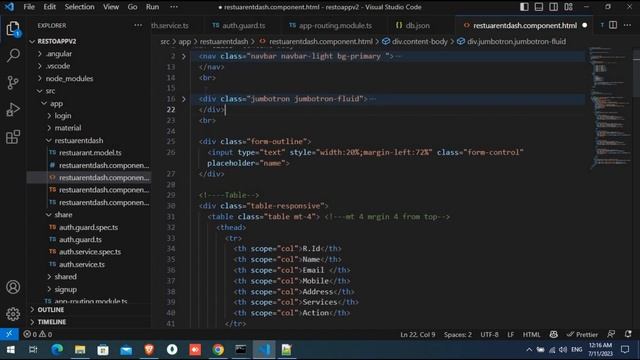Collapse the share folder

coord(63,215)
